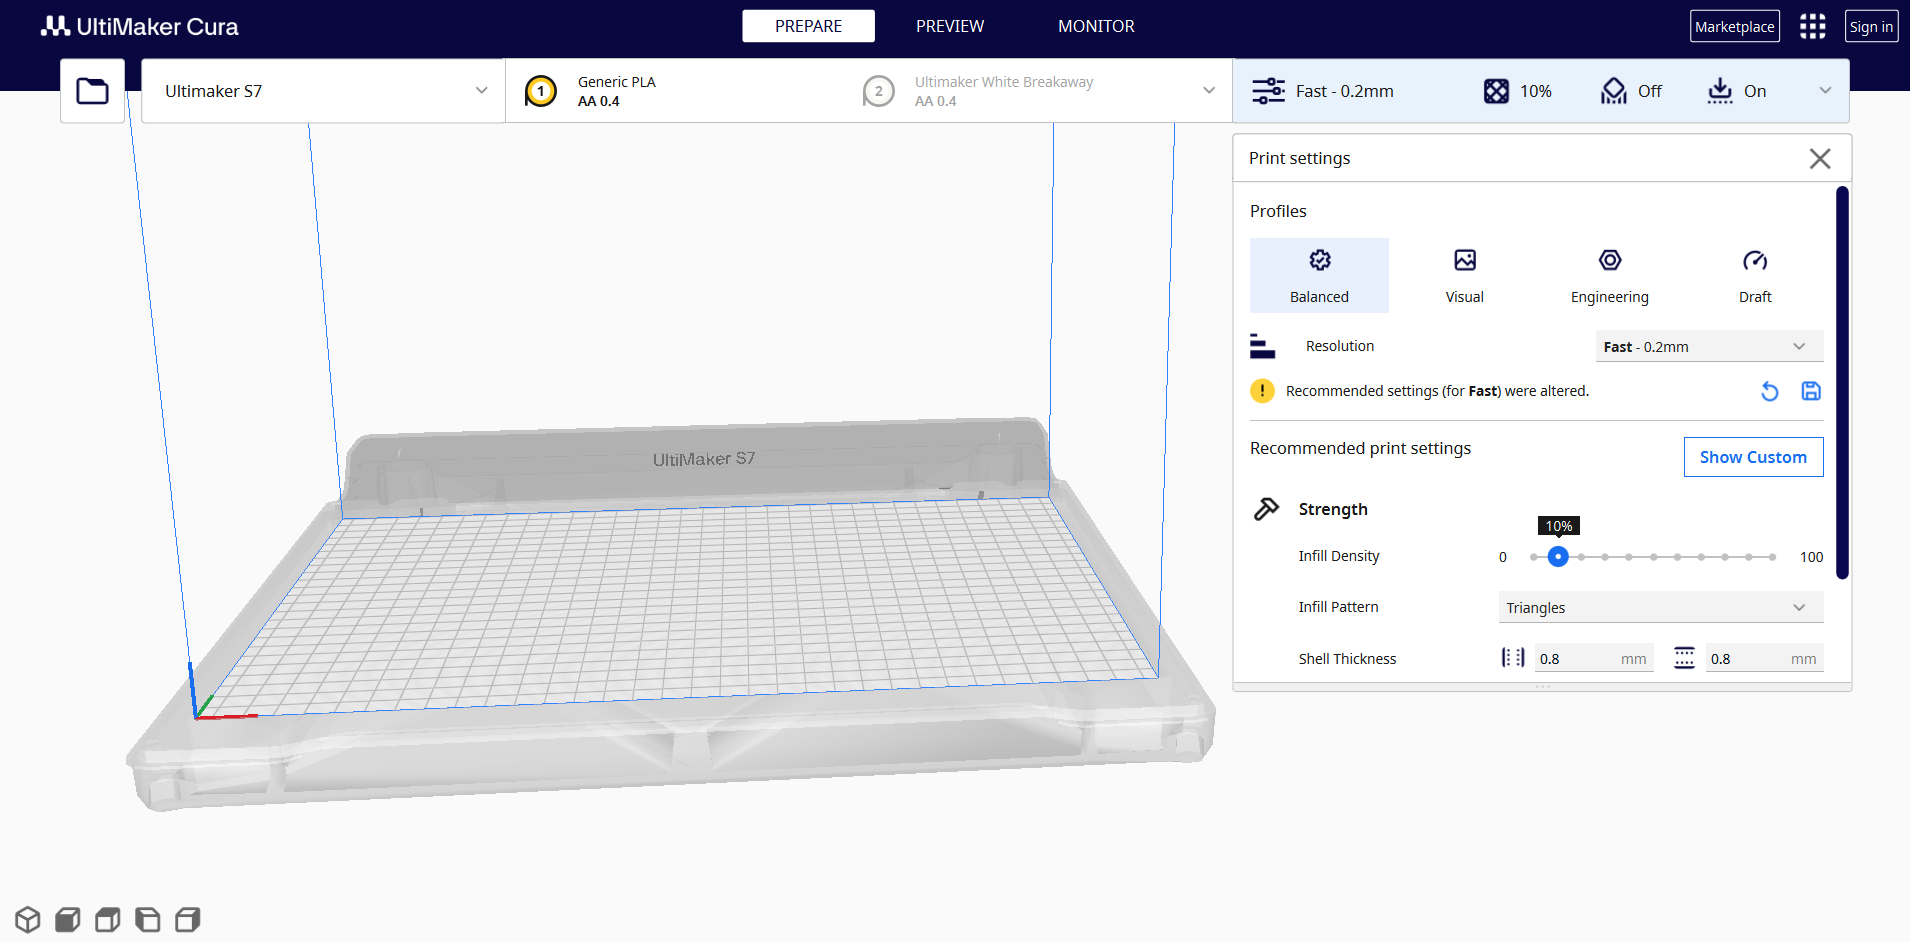Set Infill Density slider to 100
Viewport: 1910px width, 942px height.
click(1772, 557)
